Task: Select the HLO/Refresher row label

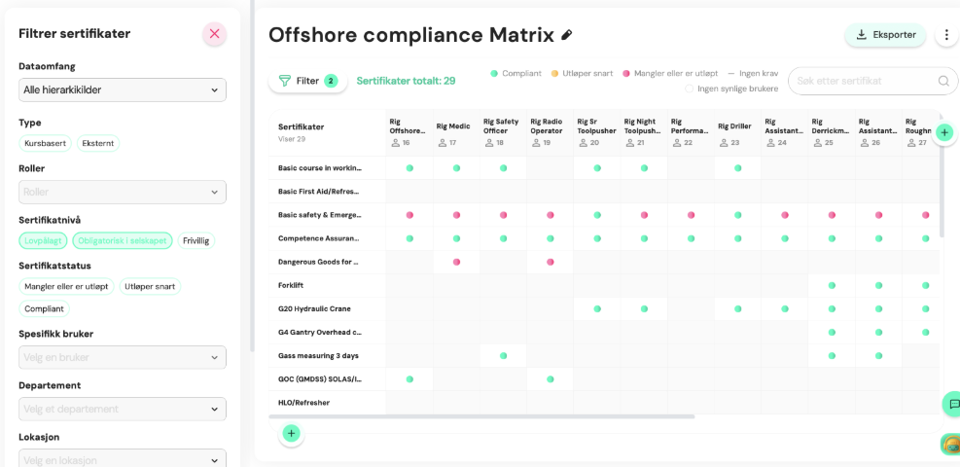Action: (x=304, y=403)
